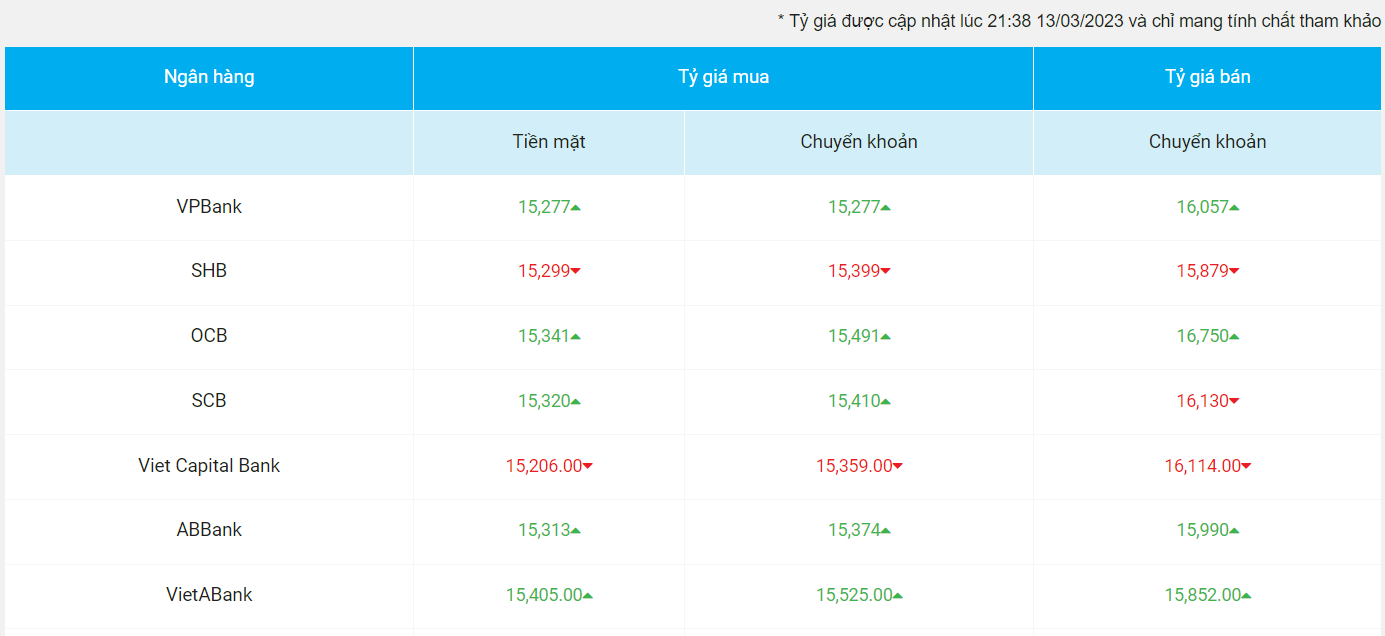Click the Tiền mặt sub-header
1385x636 pixels.
[x=549, y=142]
